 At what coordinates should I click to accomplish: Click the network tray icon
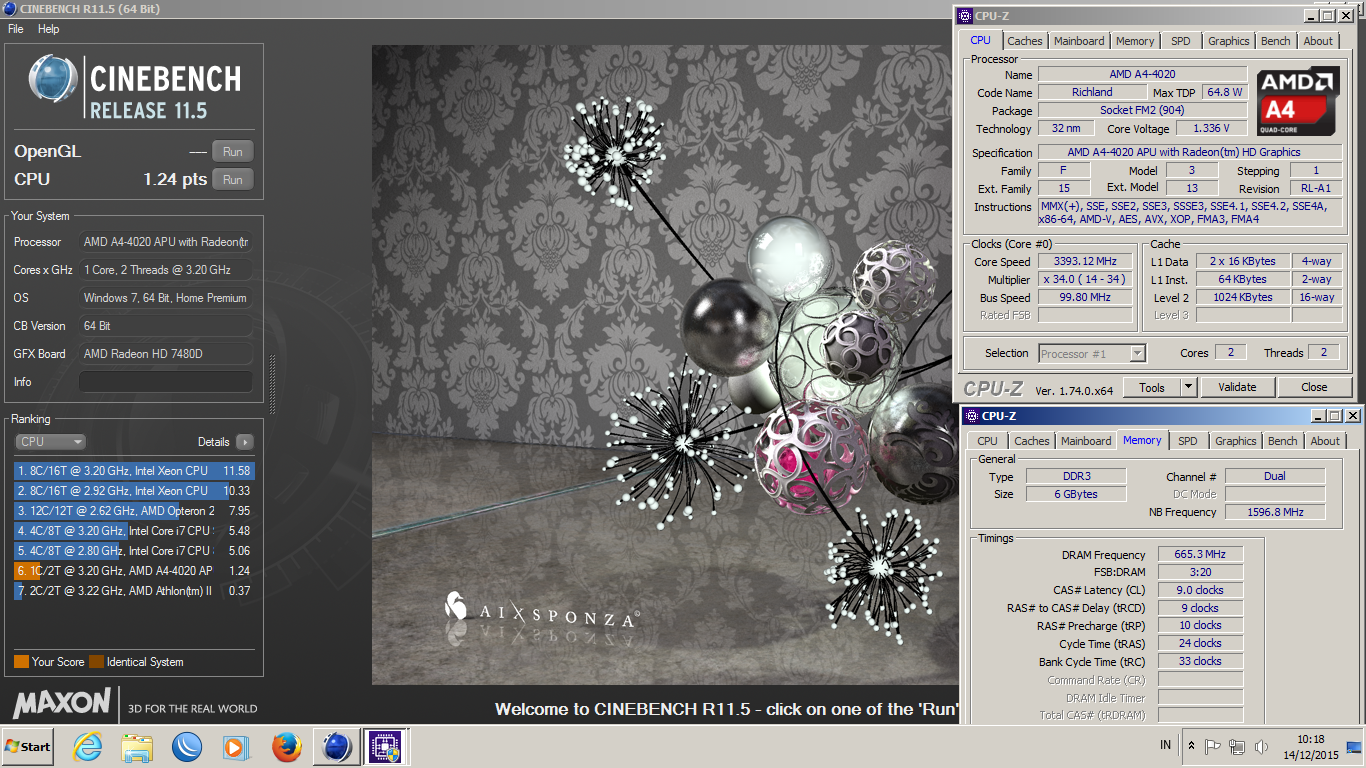(x=1237, y=747)
